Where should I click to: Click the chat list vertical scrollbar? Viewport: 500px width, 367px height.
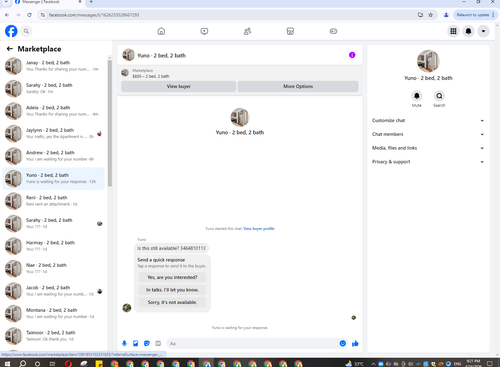(110, 123)
